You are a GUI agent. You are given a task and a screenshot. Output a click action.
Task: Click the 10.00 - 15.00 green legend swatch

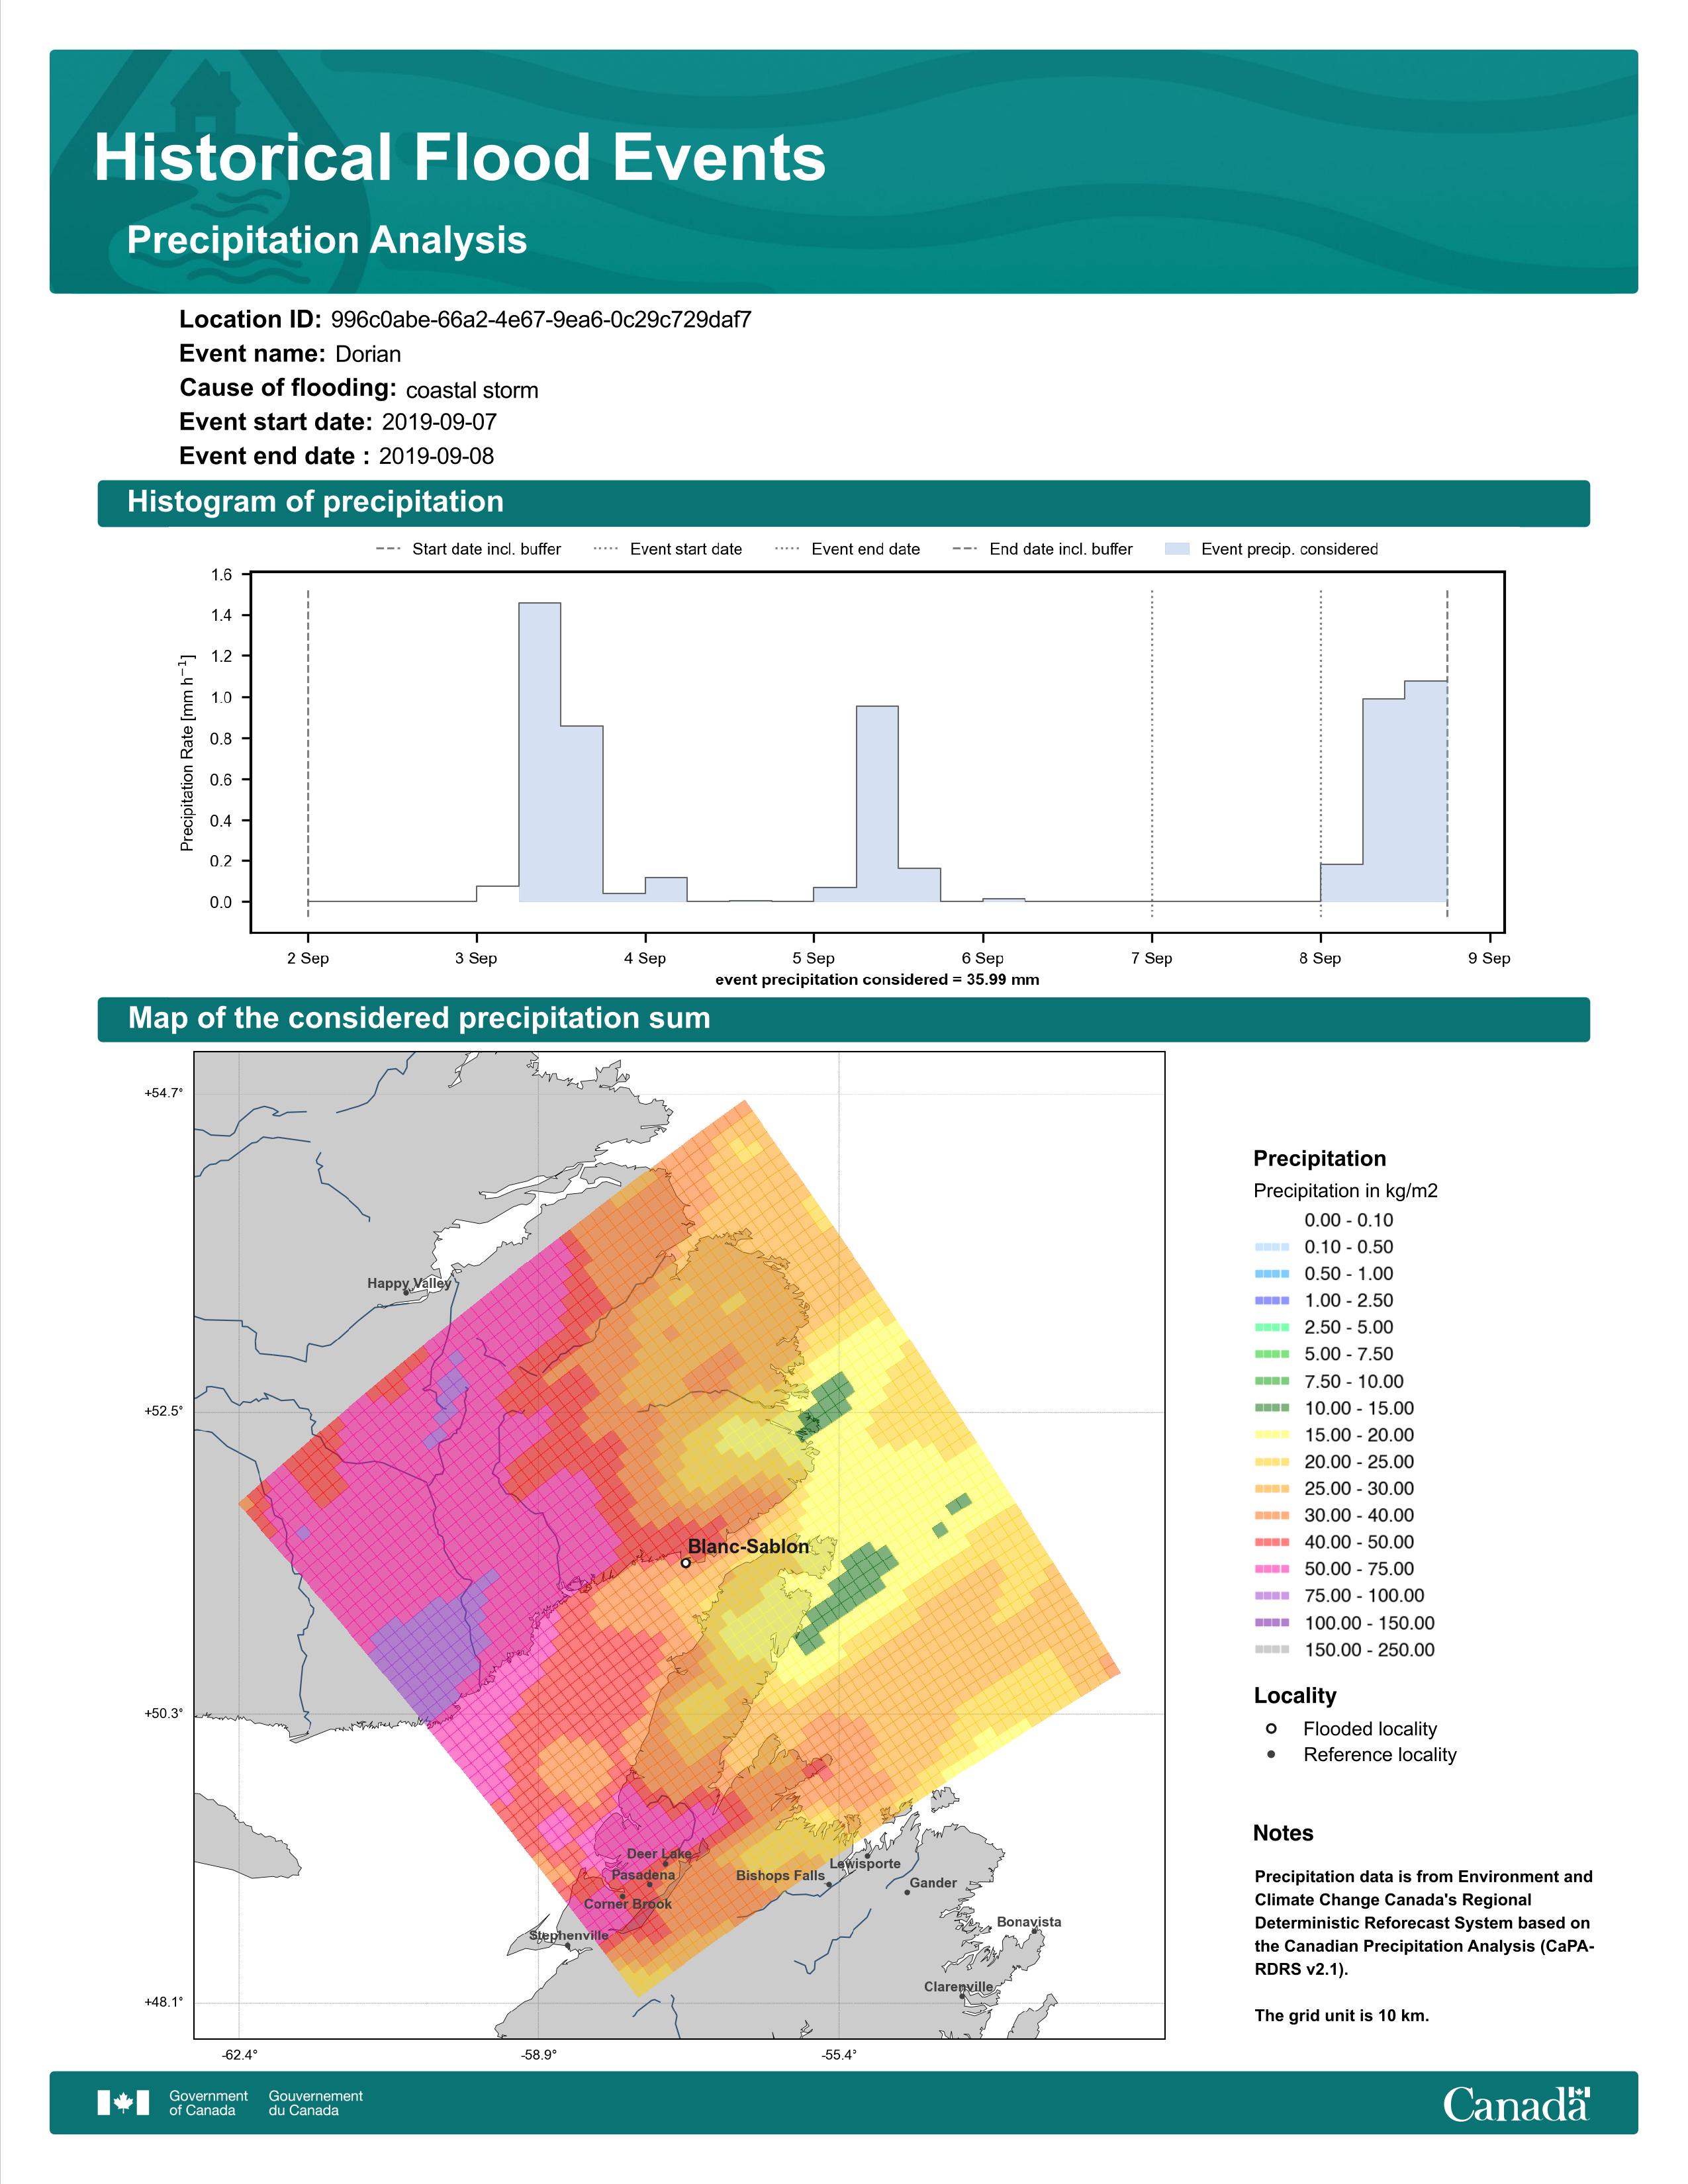tap(1272, 1408)
